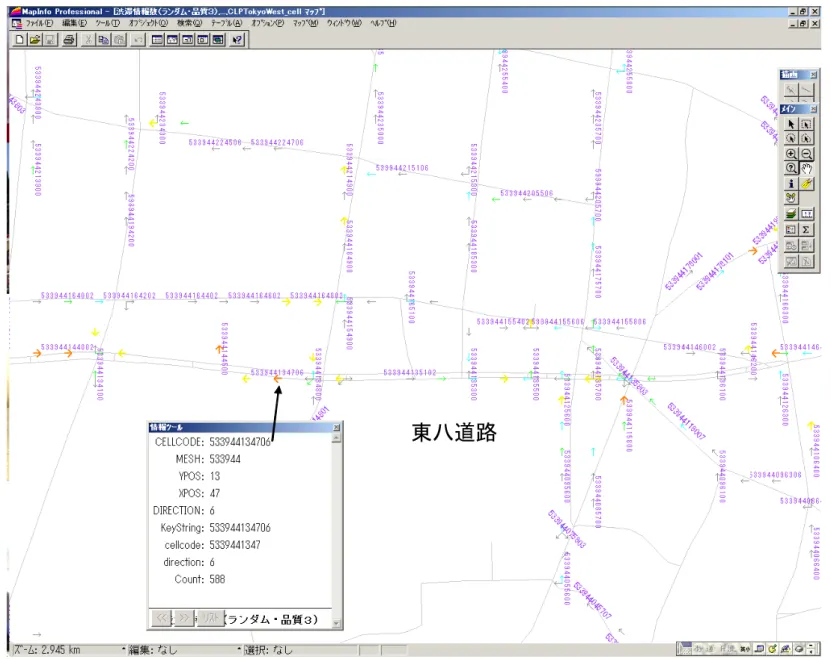The width and height of the screenshot is (831, 659).
Task: Click the << previous record button
Action: click(x=162, y=618)
